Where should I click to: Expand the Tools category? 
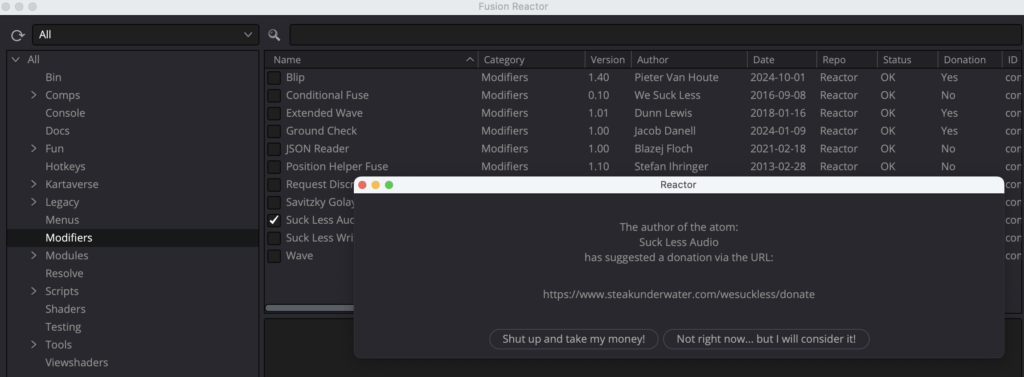33,345
